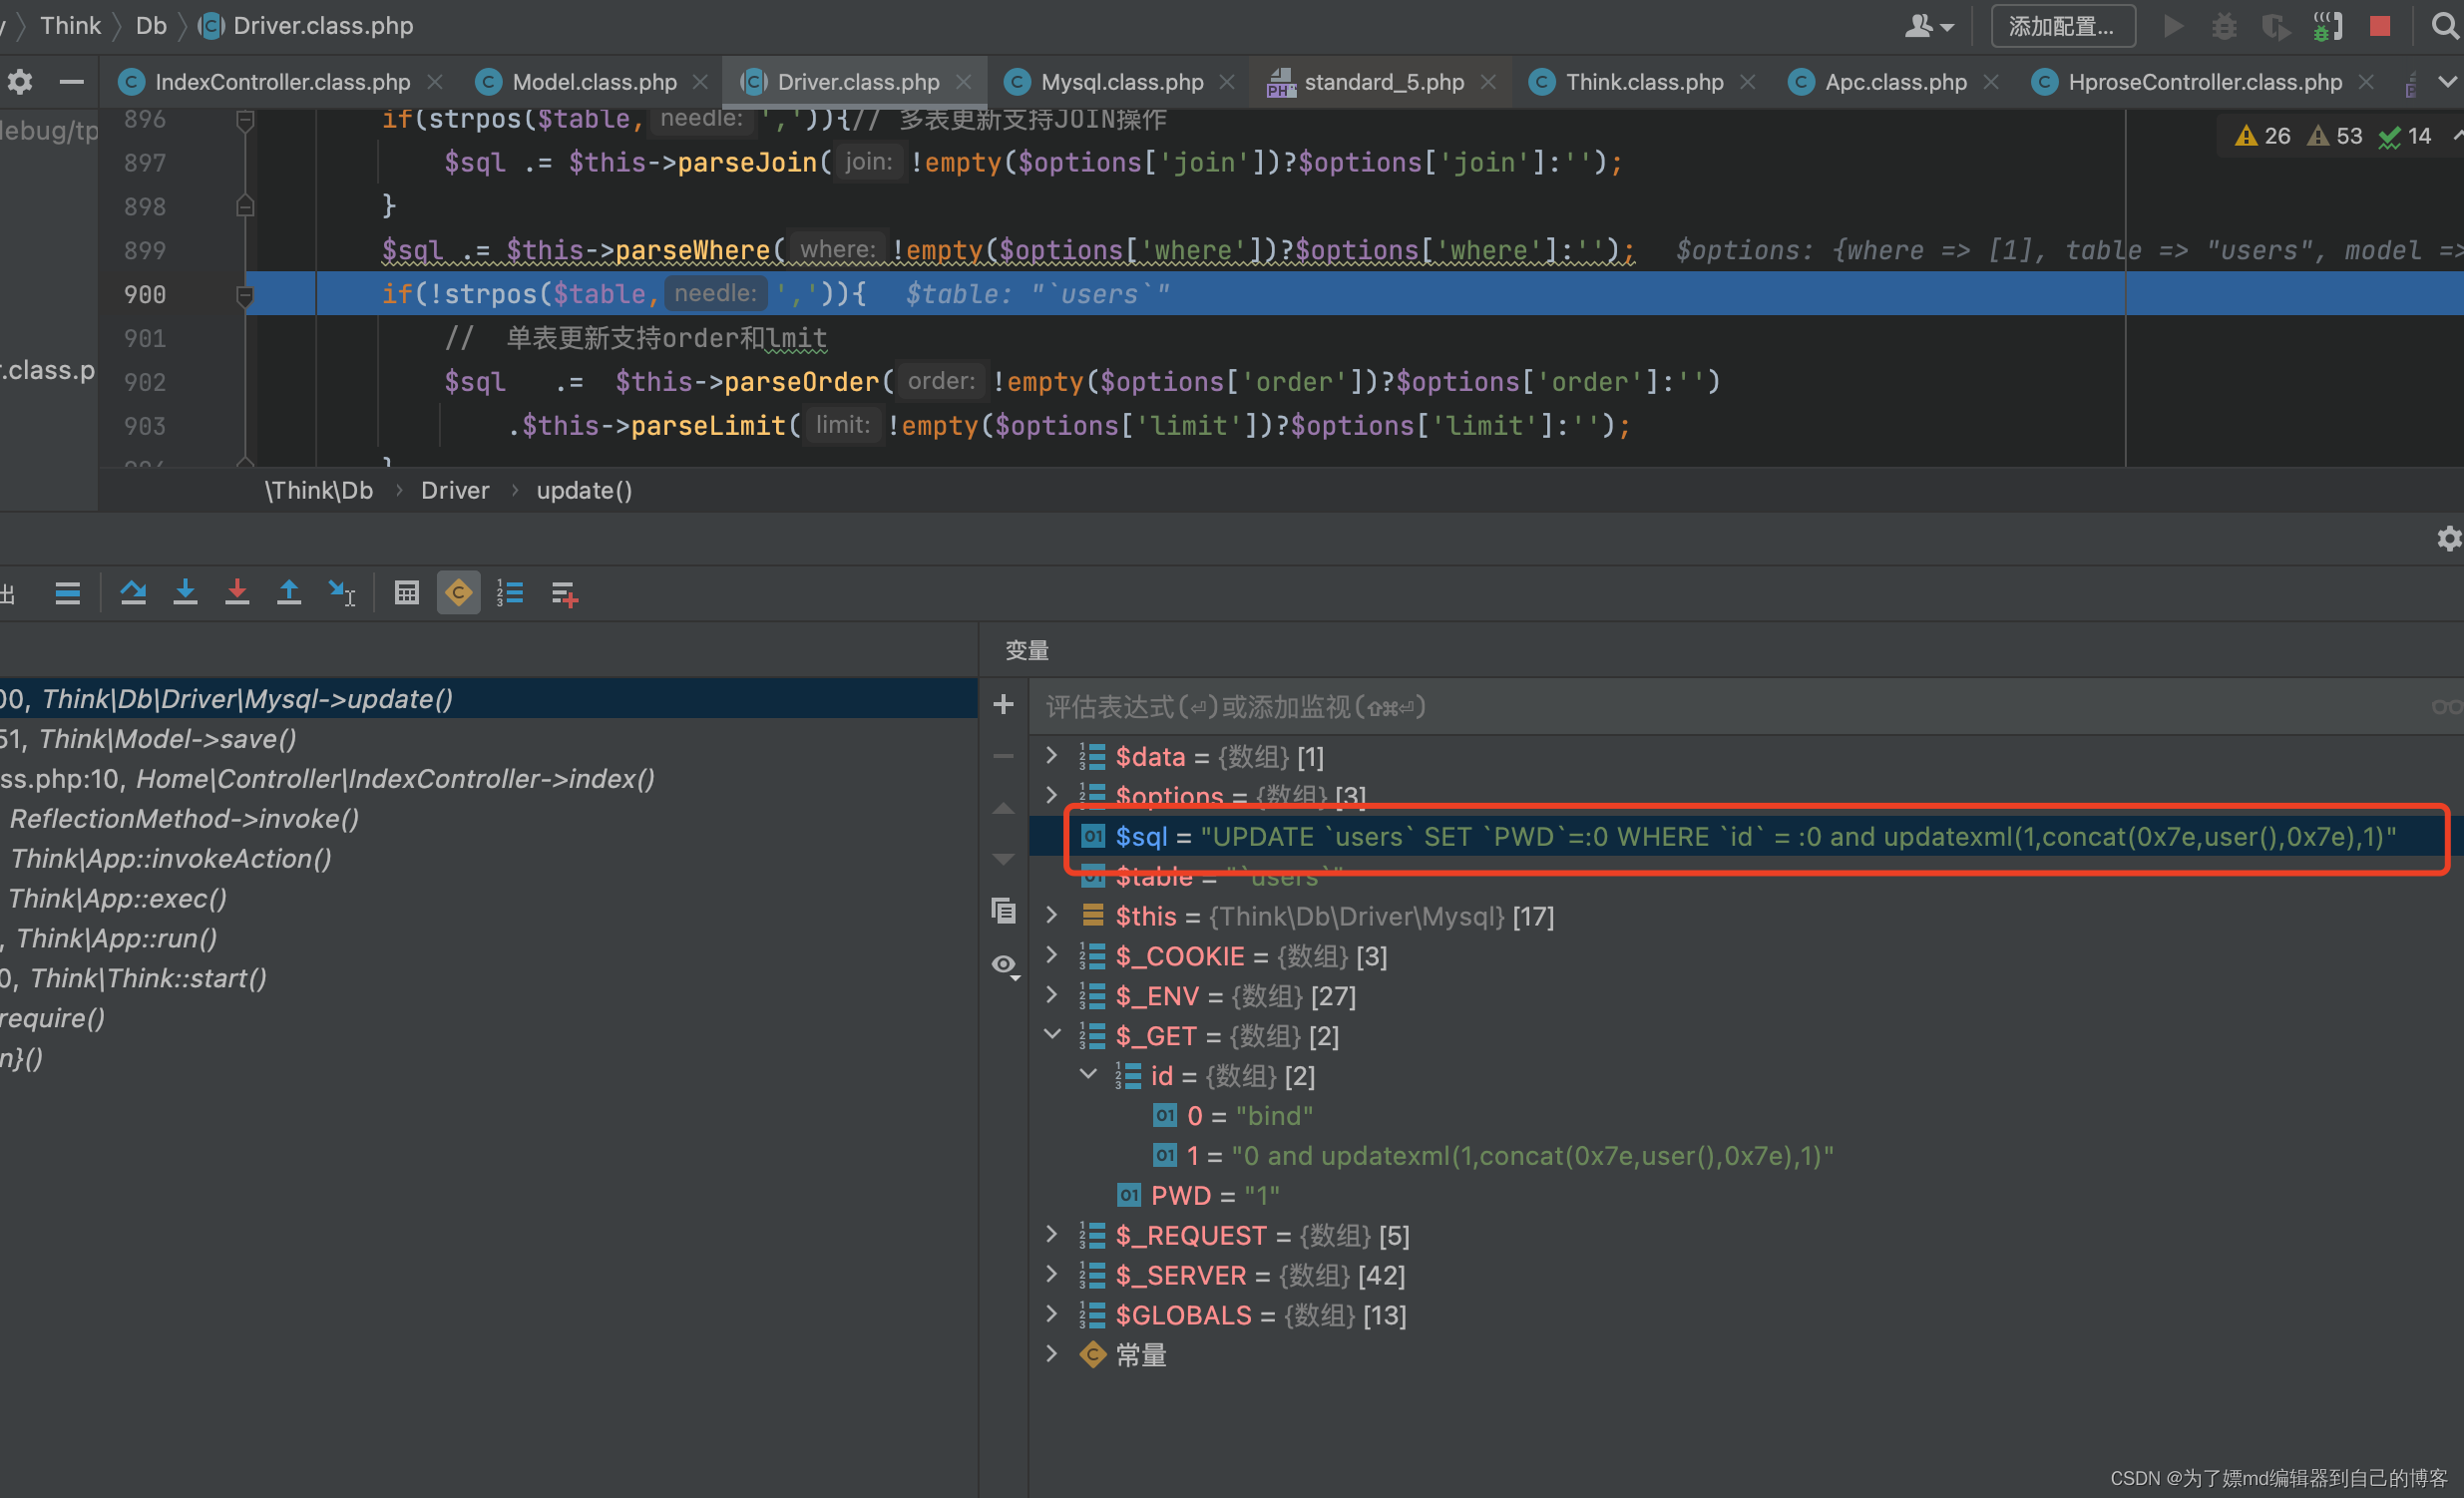
Task: Click the evaluate expression input field
Action: (1700, 707)
